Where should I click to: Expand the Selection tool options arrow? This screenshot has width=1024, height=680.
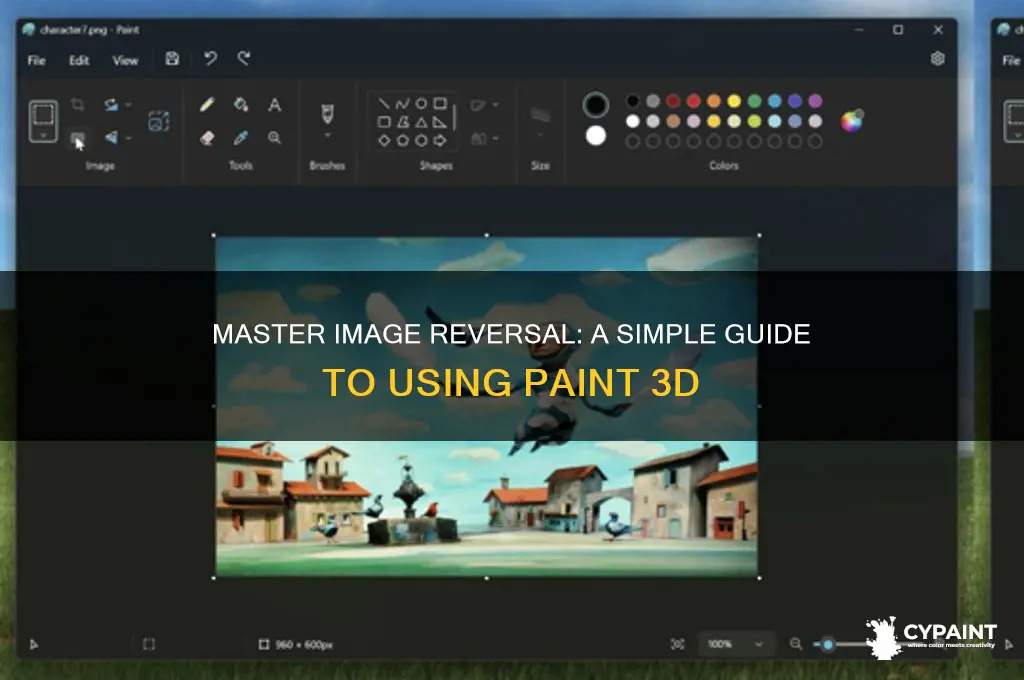click(x=43, y=135)
